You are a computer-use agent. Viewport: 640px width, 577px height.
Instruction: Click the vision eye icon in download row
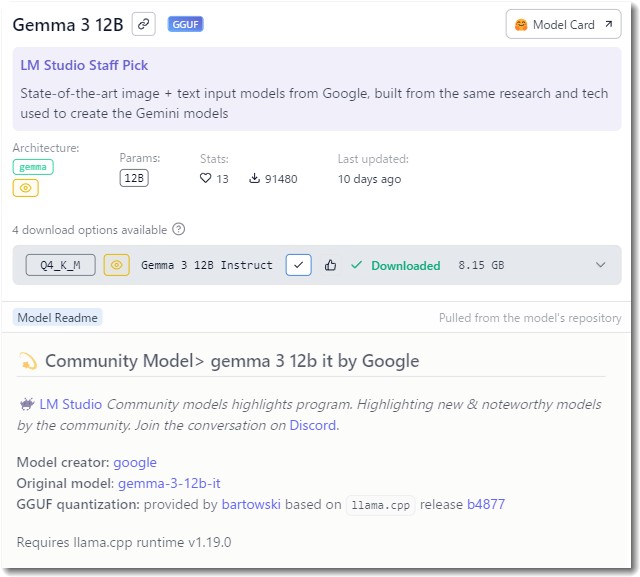[117, 265]
